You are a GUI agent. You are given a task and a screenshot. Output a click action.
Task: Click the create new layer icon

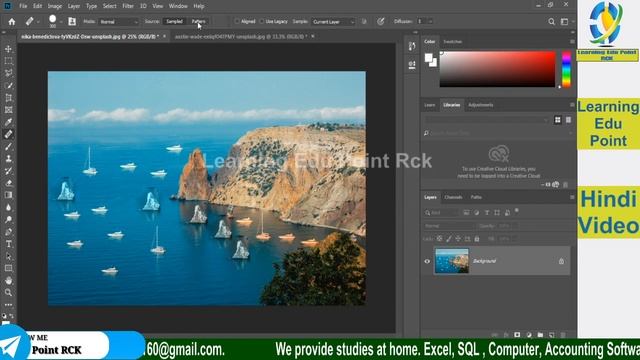551,335
